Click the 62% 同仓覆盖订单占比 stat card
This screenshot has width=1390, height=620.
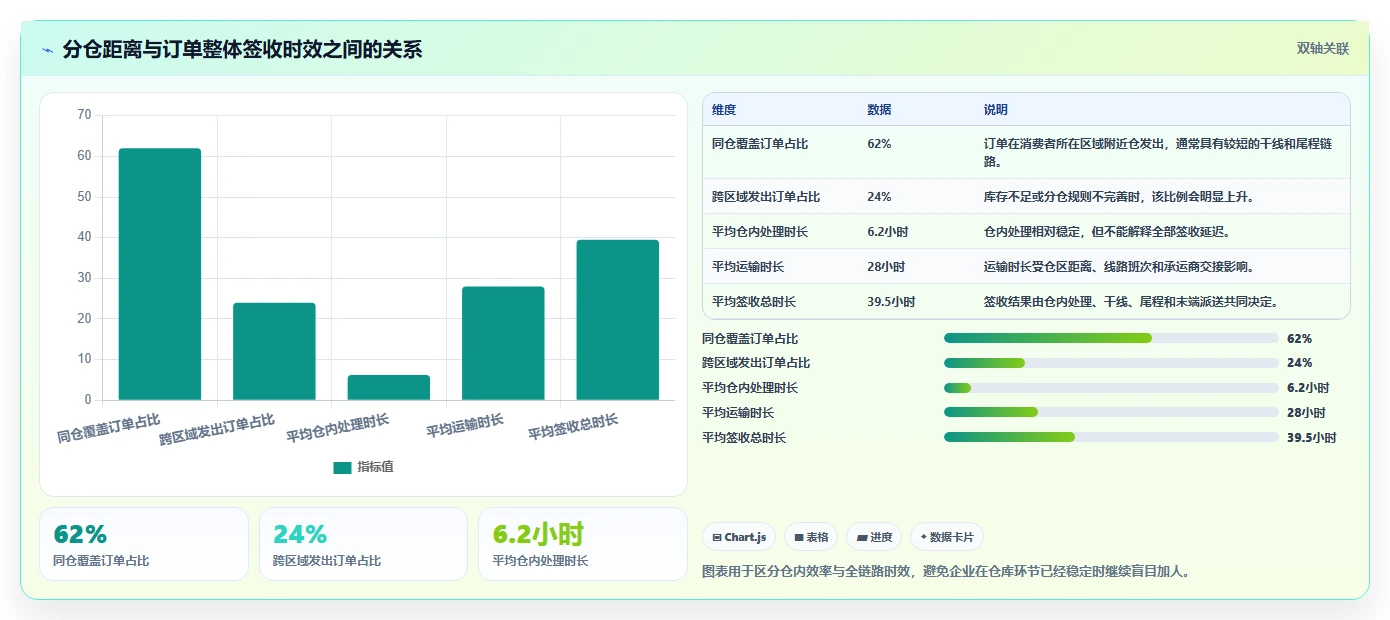(144, 544)
